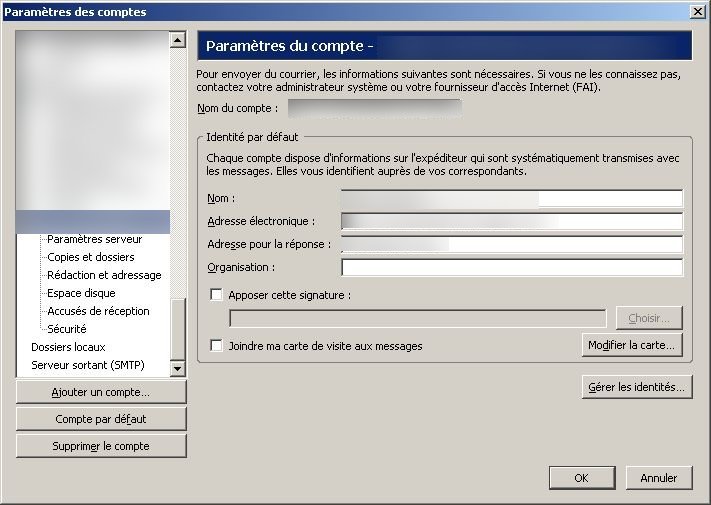This screenshot has width=711, height=505.
Task: Open Accusés de réception settings
Action: pos(98,311)
